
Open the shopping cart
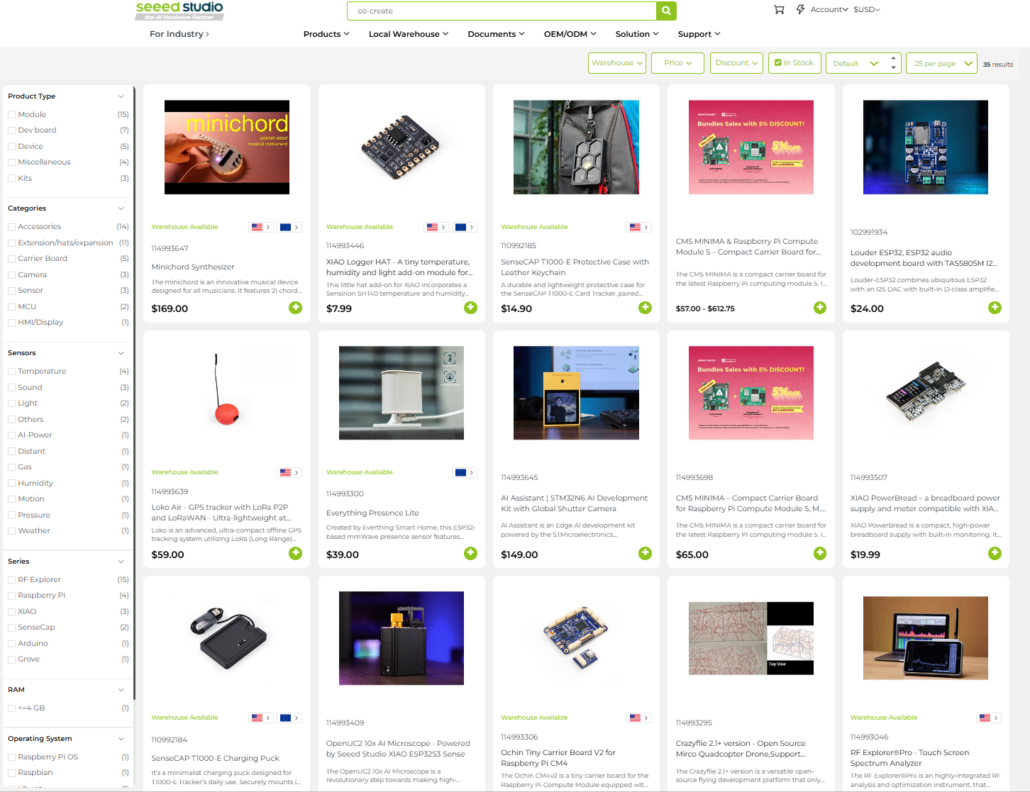pyautogui.click(x=779, y=10)
